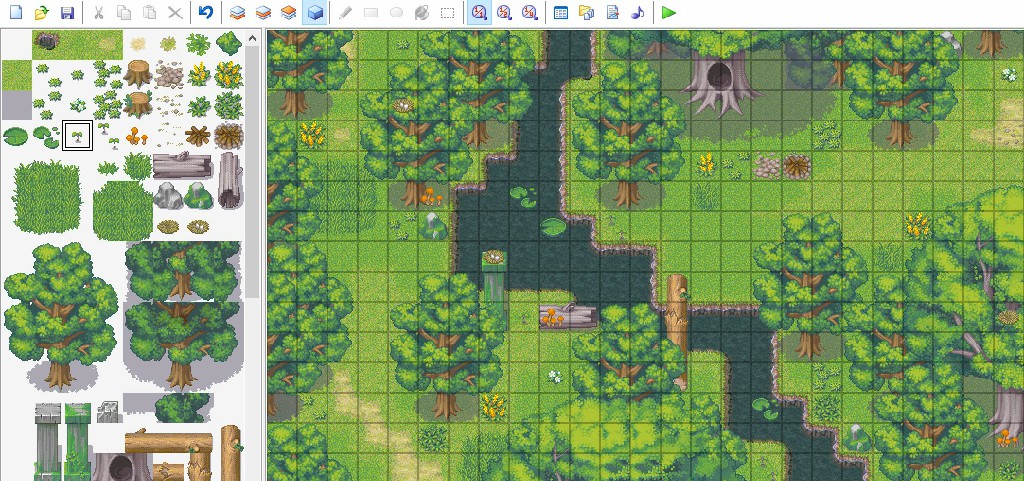The width and height of the screenshot is (1024, 481).
Task: Undo the last action with the blue arrow
Action: click(206, 12)
